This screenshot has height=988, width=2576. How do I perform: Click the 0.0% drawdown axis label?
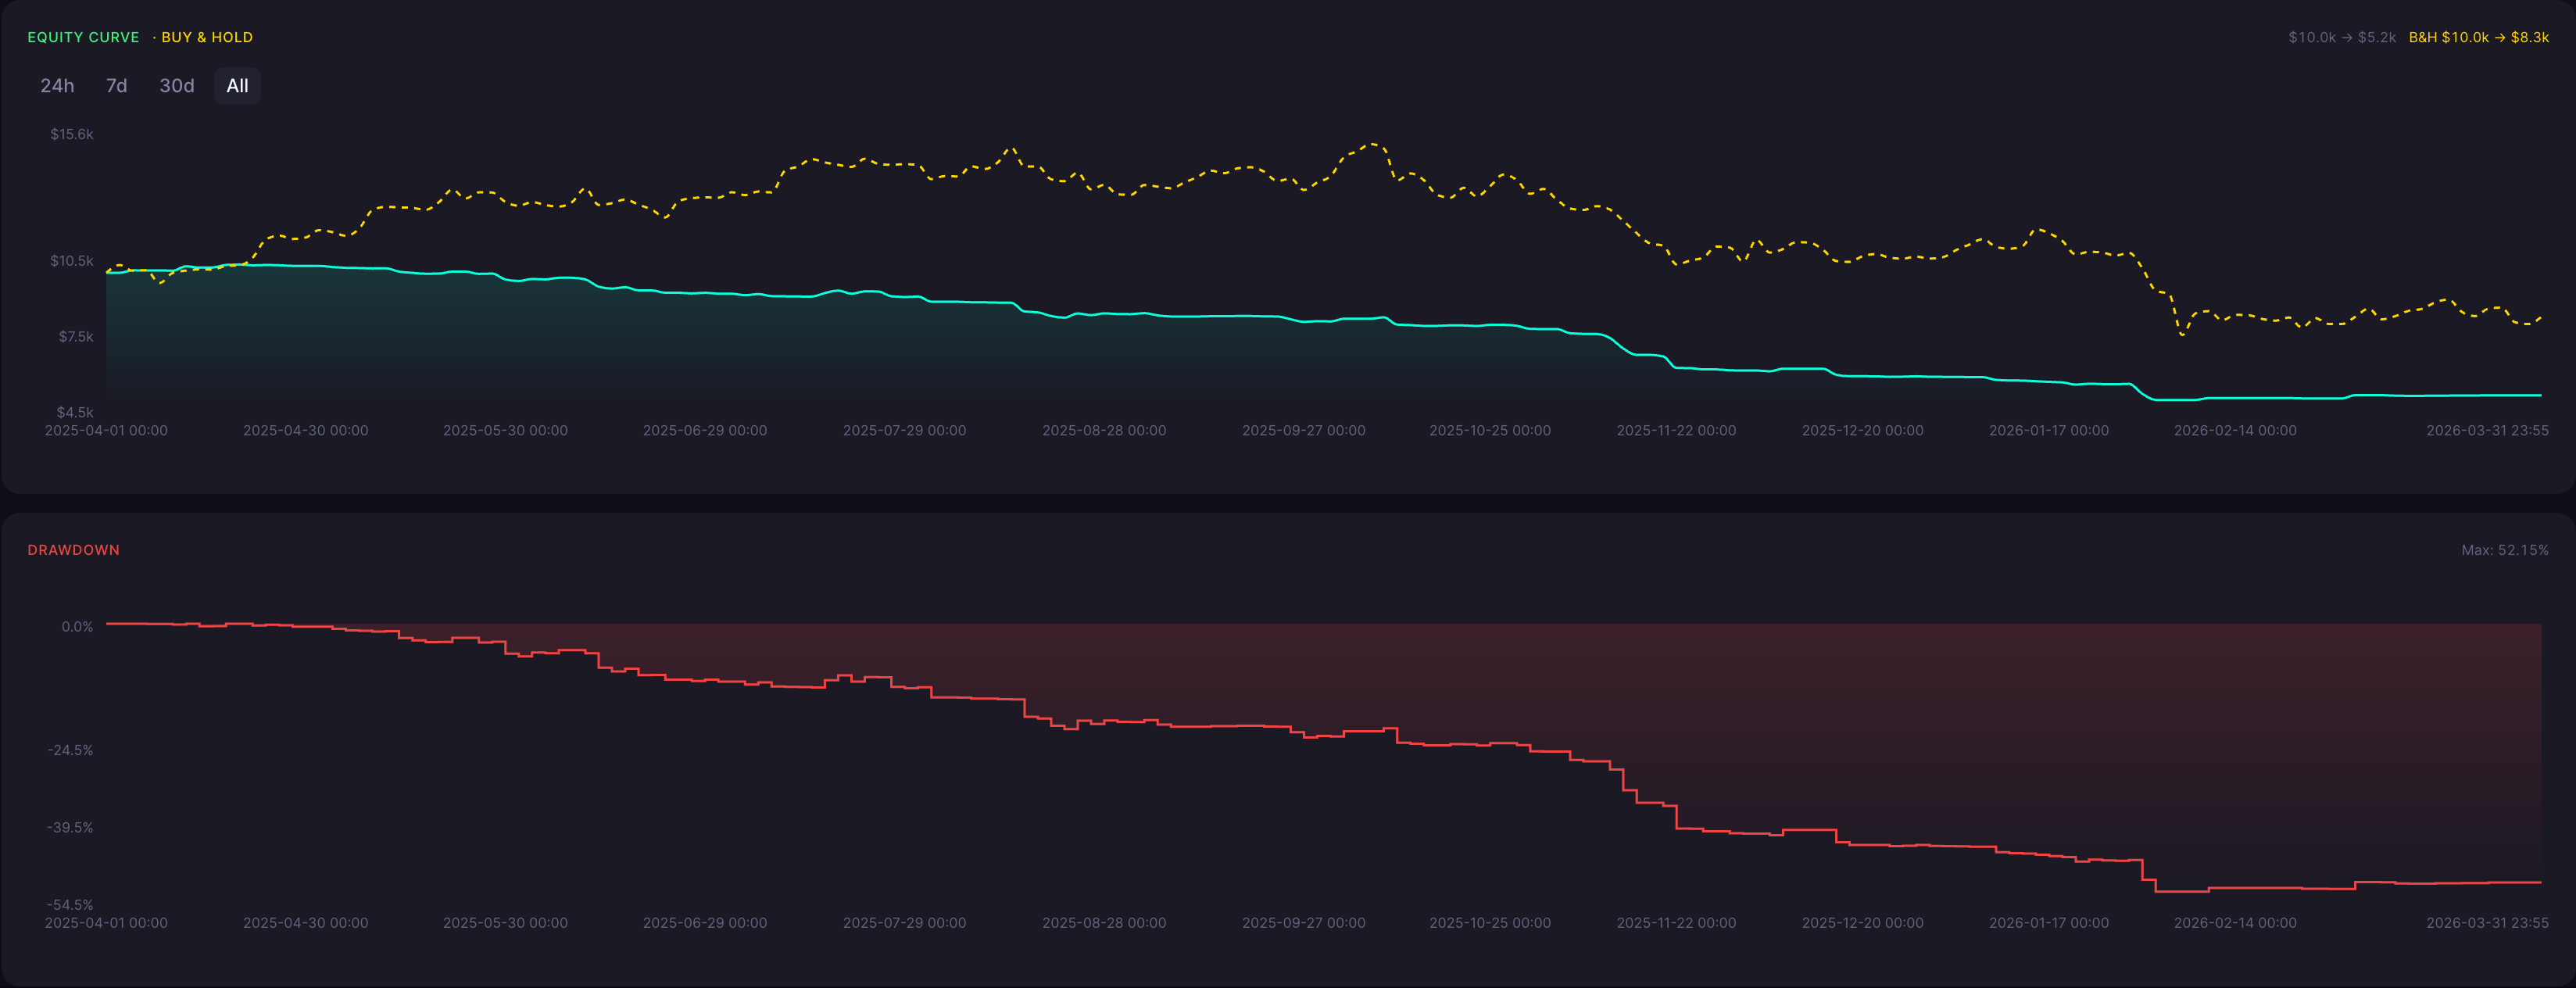pyautogui.click(x=77, y=627)
